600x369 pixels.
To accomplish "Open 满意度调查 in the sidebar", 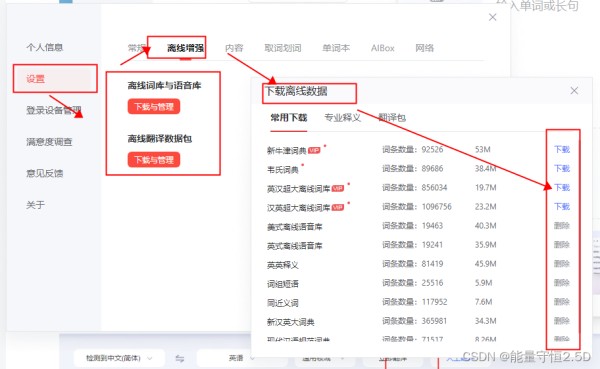I will pos(49,142).
